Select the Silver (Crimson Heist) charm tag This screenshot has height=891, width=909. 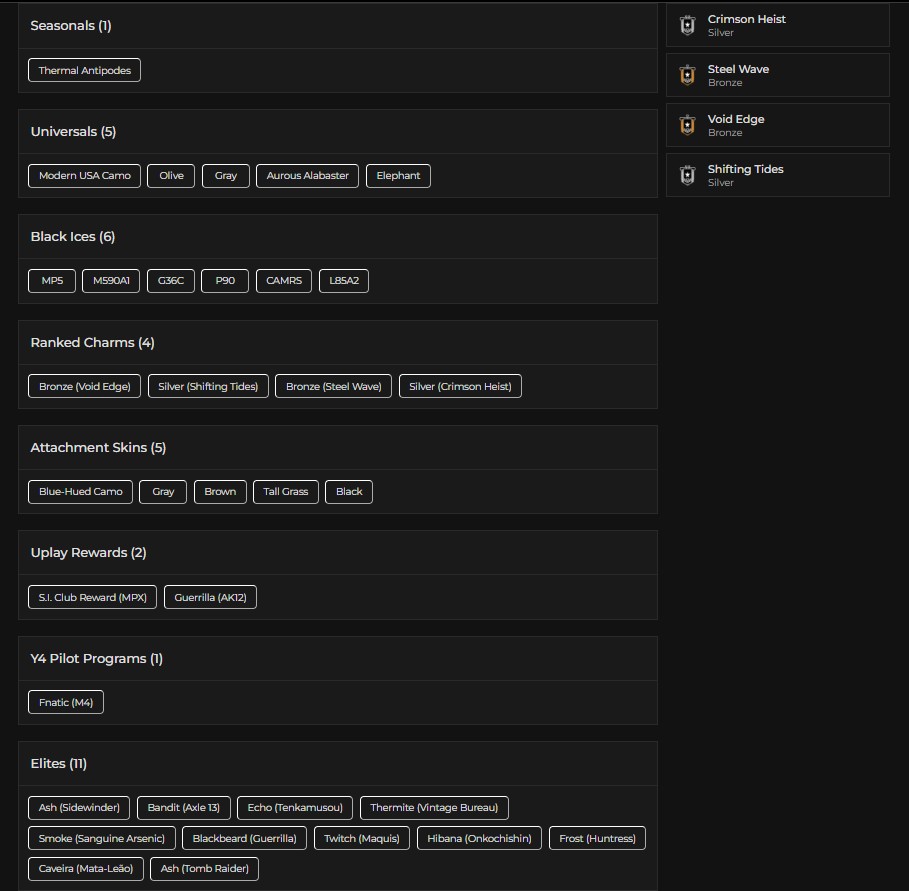(460, 386)
